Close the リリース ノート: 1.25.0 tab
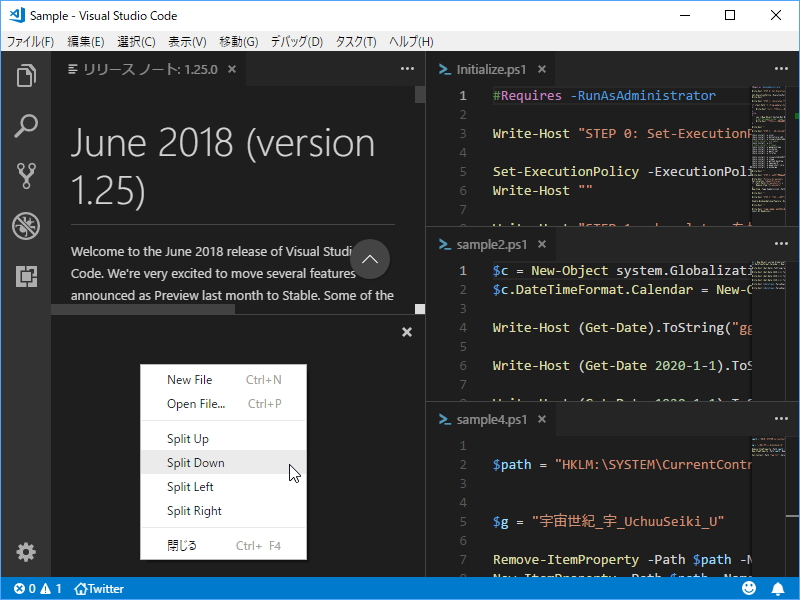The height and width of the screenshot is (600, 800). 232,69
